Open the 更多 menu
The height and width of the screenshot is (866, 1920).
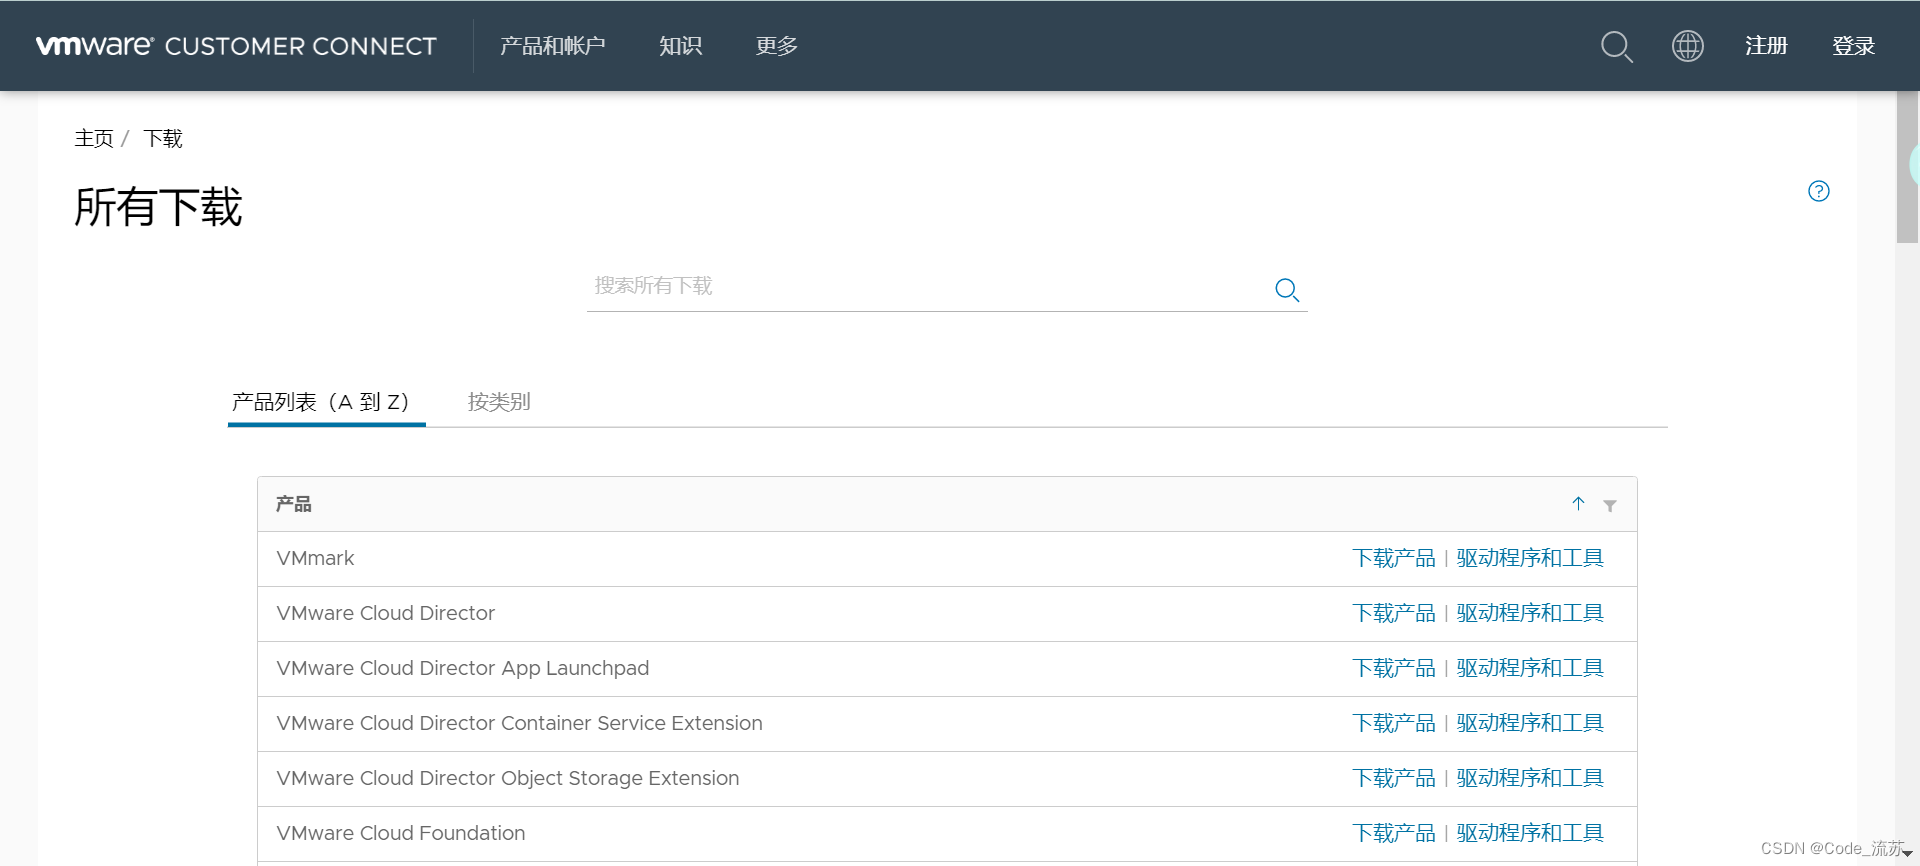coord(777,46)
